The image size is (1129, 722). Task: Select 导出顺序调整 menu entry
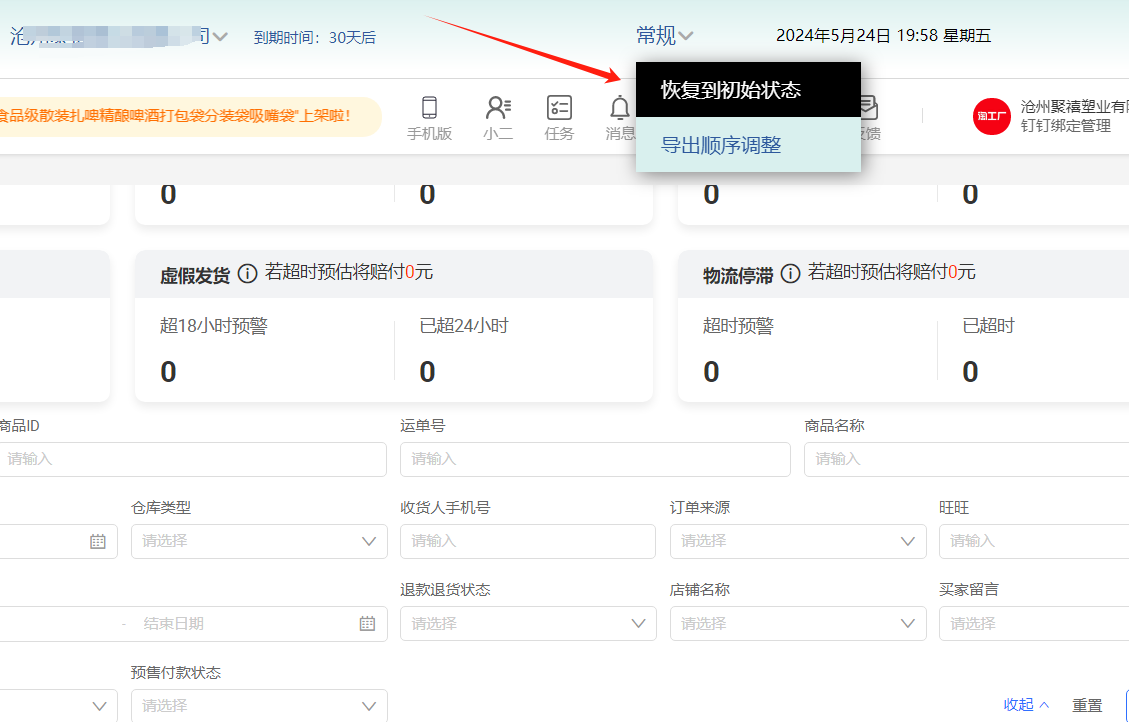coord(748,145)
